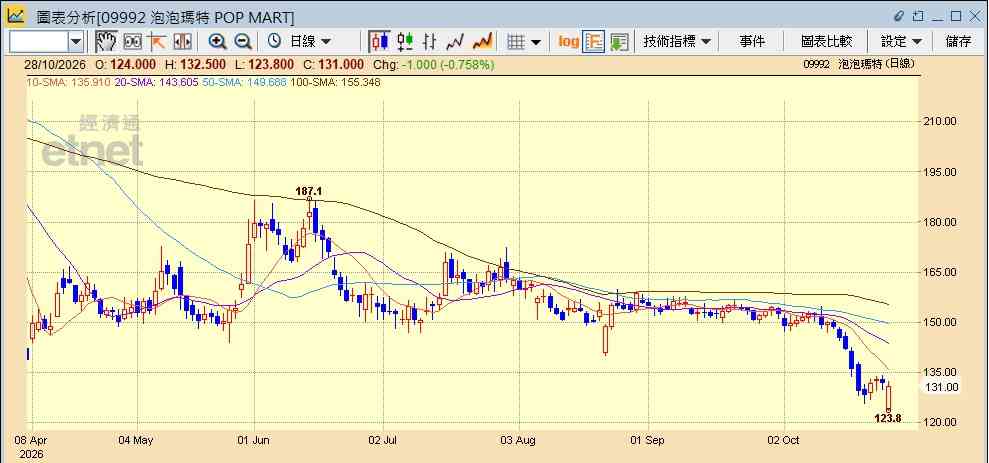Image resolution: width=989 pixels, height=463 pixels.
Task: Zoom out of the chart
Action: (243, 42)
